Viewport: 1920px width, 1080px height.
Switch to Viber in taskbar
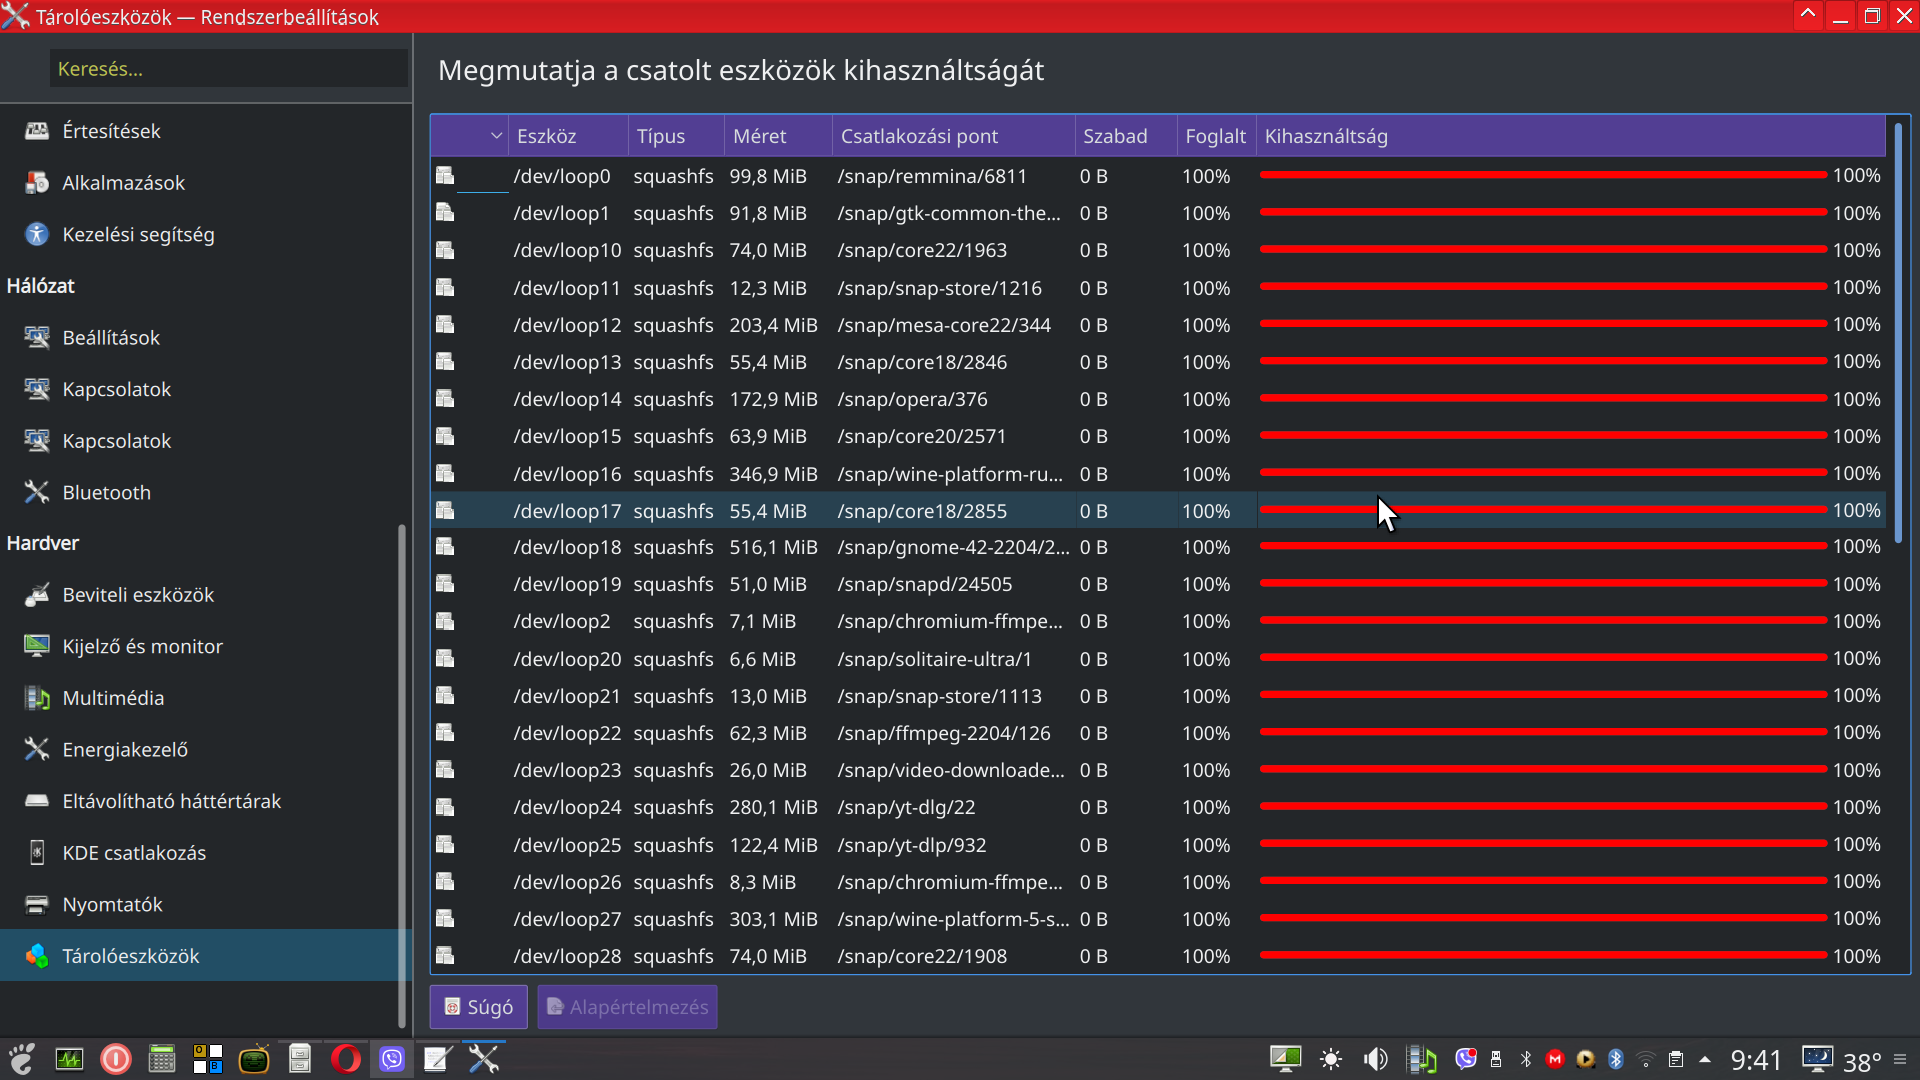click(392, 1059)
